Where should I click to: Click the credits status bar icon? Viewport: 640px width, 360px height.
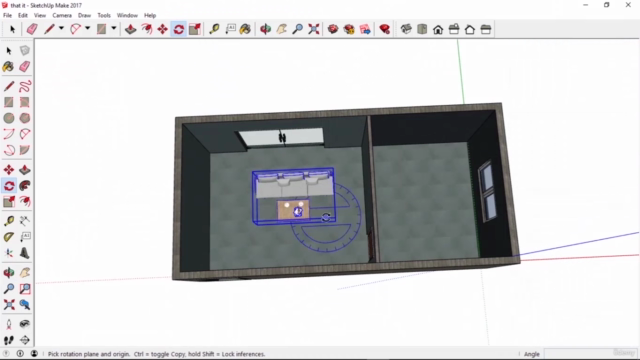(20, 353)
